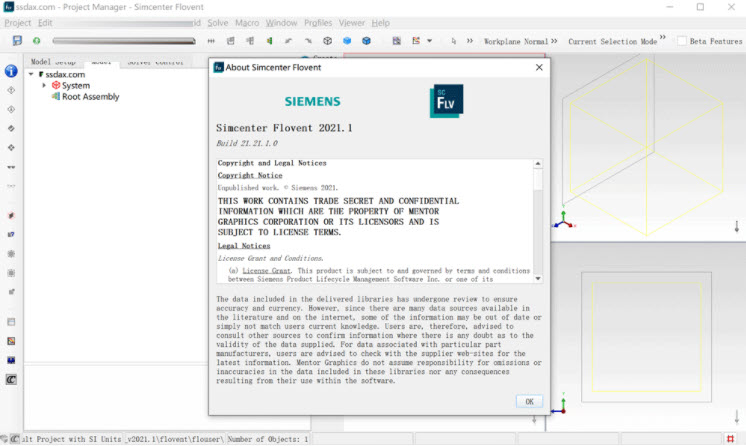Click 'Number of Objects: 1' in status bar
The image size is (746, 446).
coord(269,439)
